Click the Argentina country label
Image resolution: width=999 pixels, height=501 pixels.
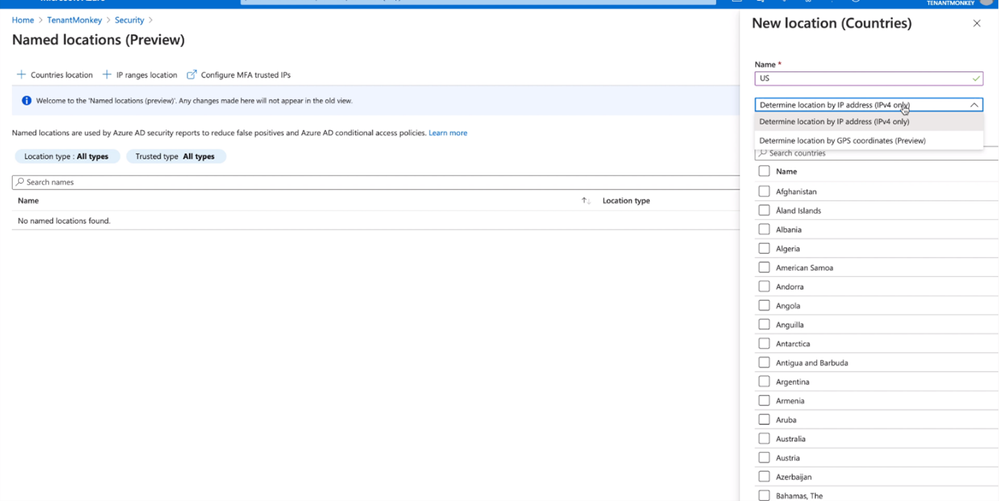(793, 382)
